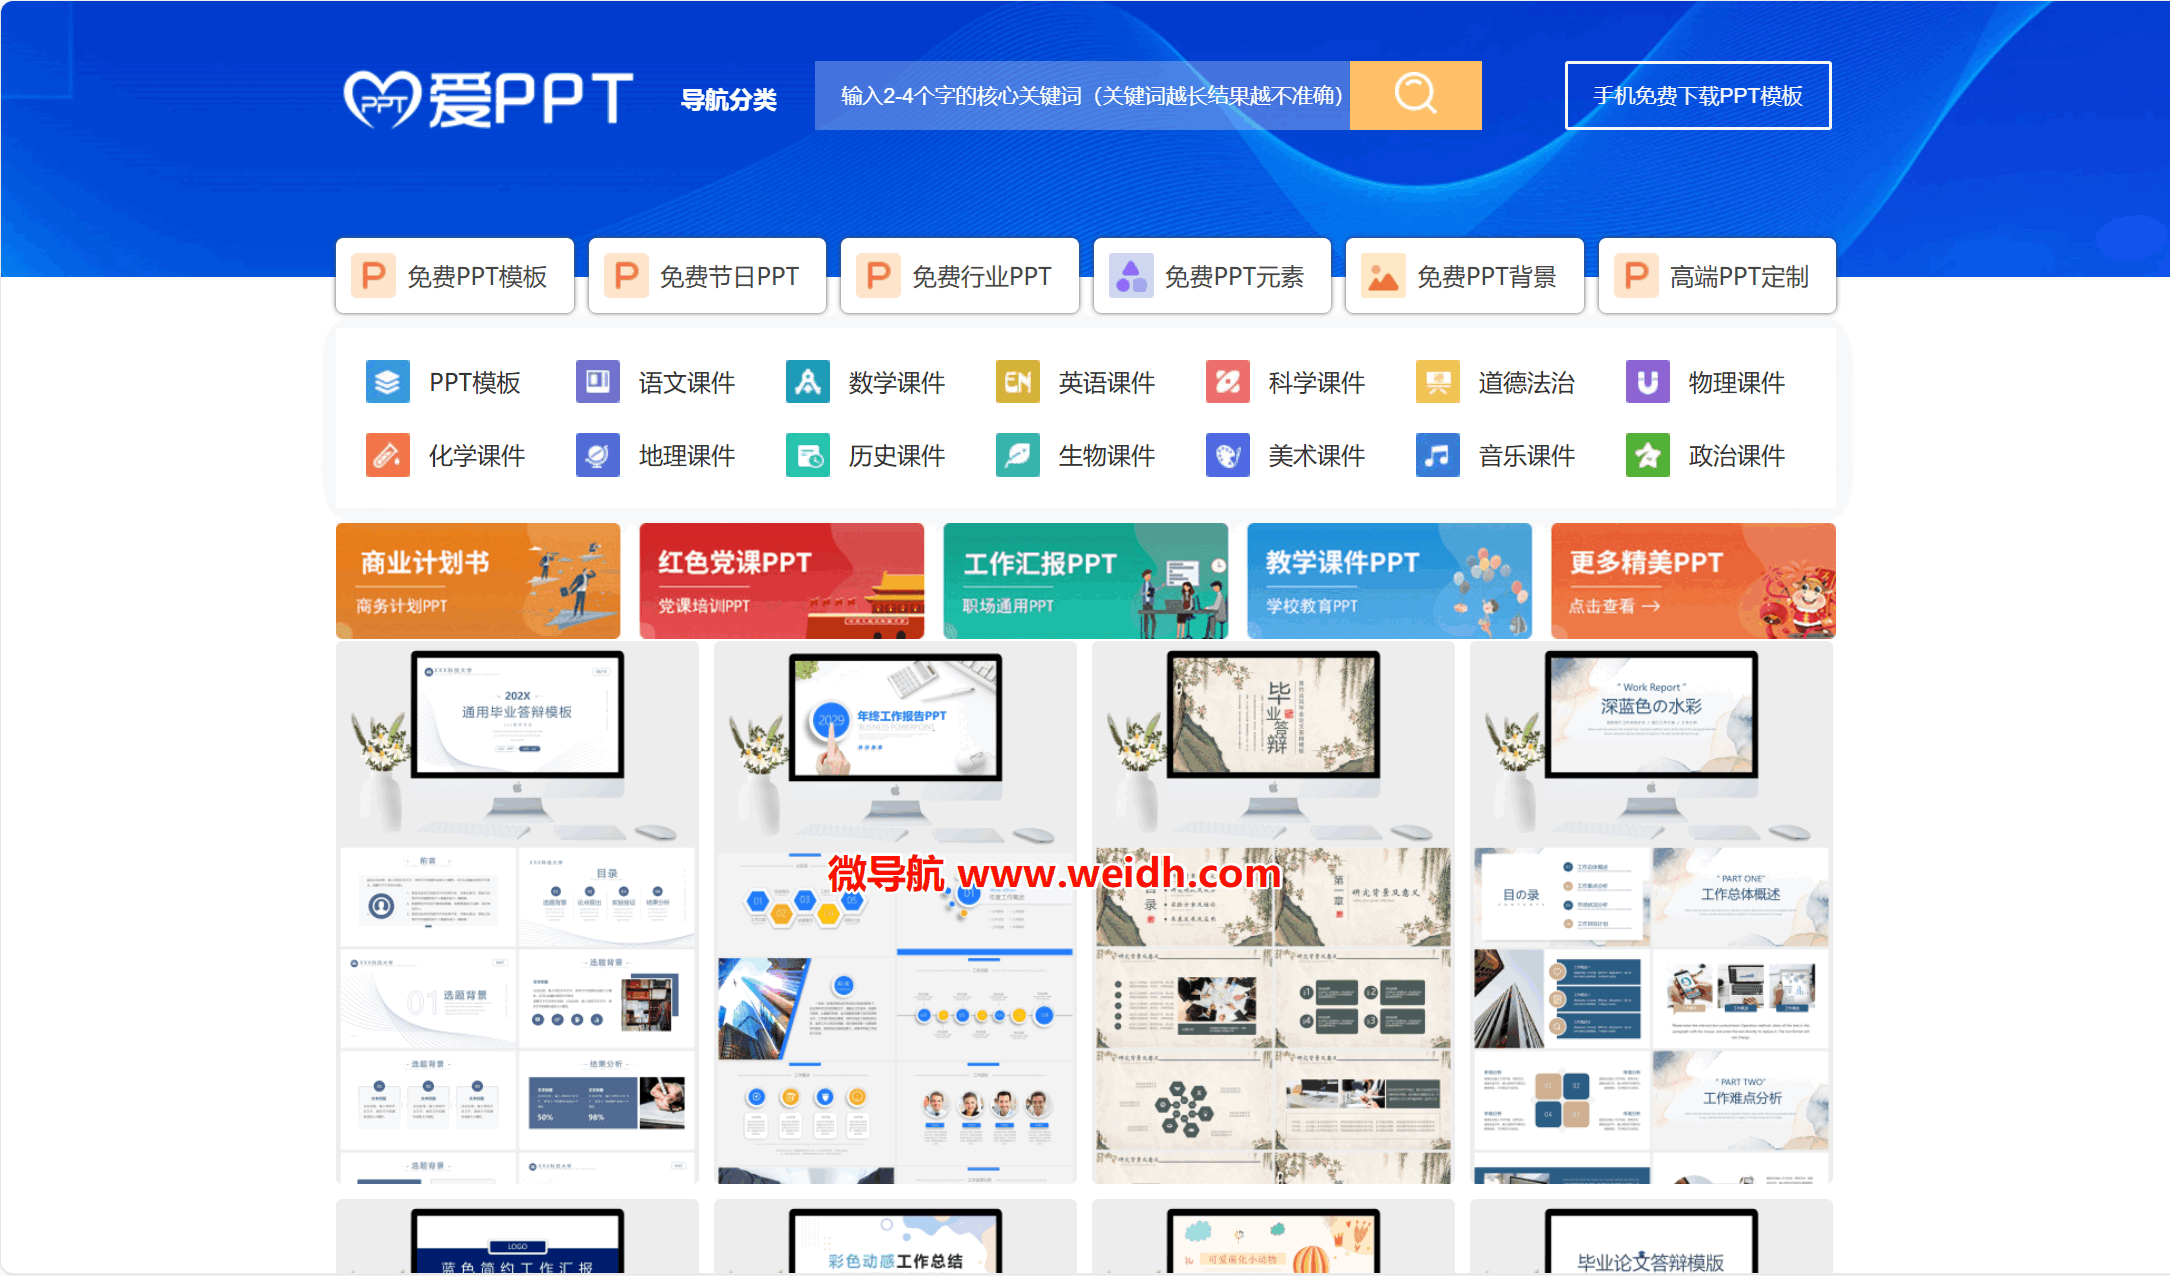Click the 手机免费下载PPT模板 button
Image resolution: width=2170 pixels, height=1276 pixels.
(1698, 96)
